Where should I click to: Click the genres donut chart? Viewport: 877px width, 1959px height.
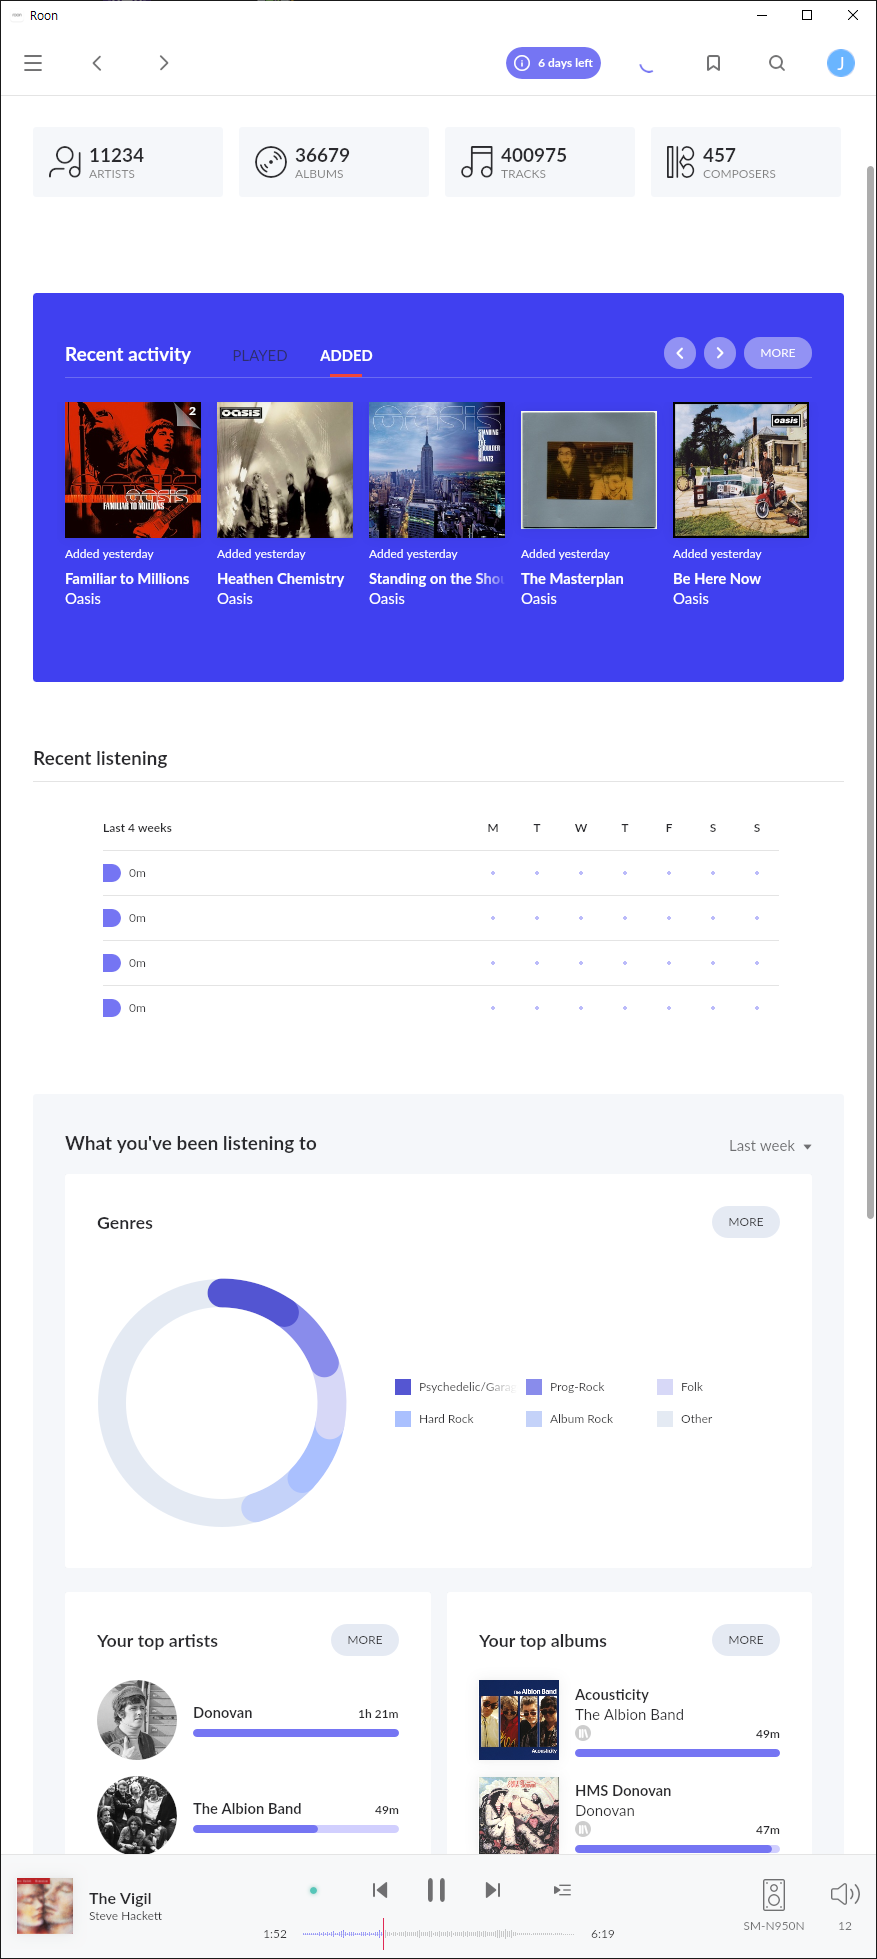click(x=222, y=1402)
